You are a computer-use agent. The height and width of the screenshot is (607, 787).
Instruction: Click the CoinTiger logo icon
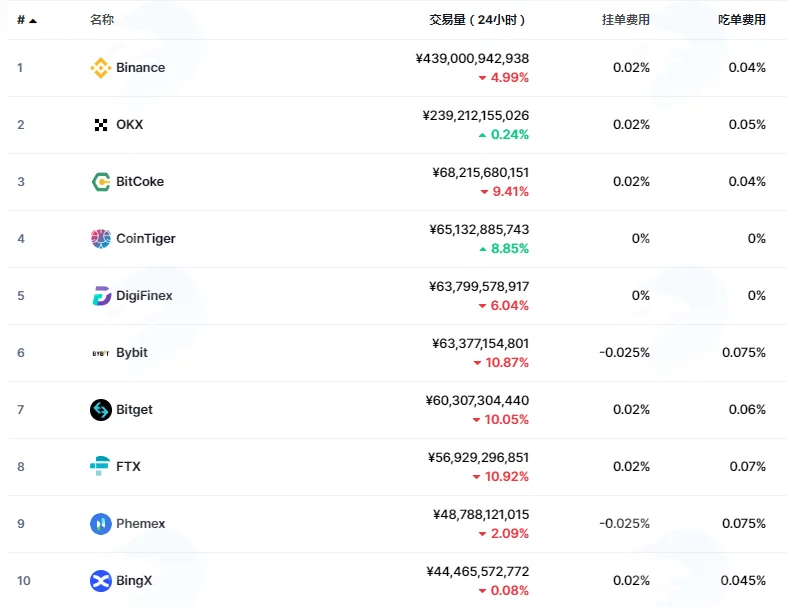coord(101,238)
